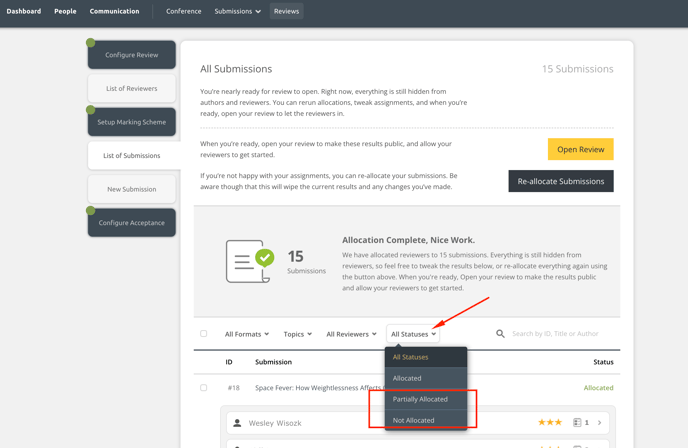Click the allocation complete document icon
This screenshot has width=688, height=448.
pyautogui.click(x=249, y=261)
